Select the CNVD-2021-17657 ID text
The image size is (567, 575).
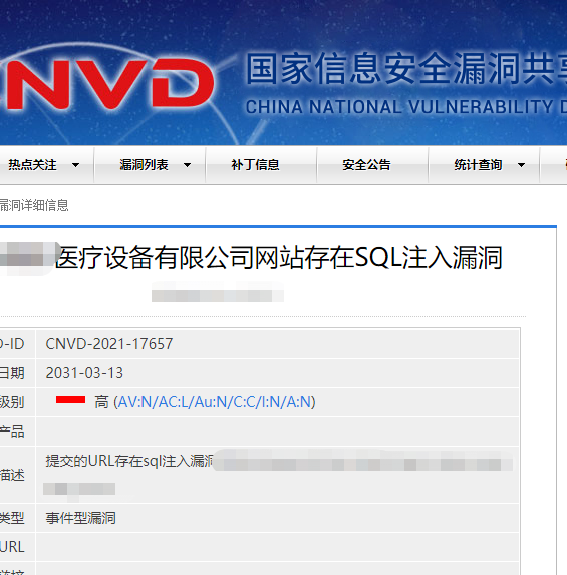click(109, 344)
